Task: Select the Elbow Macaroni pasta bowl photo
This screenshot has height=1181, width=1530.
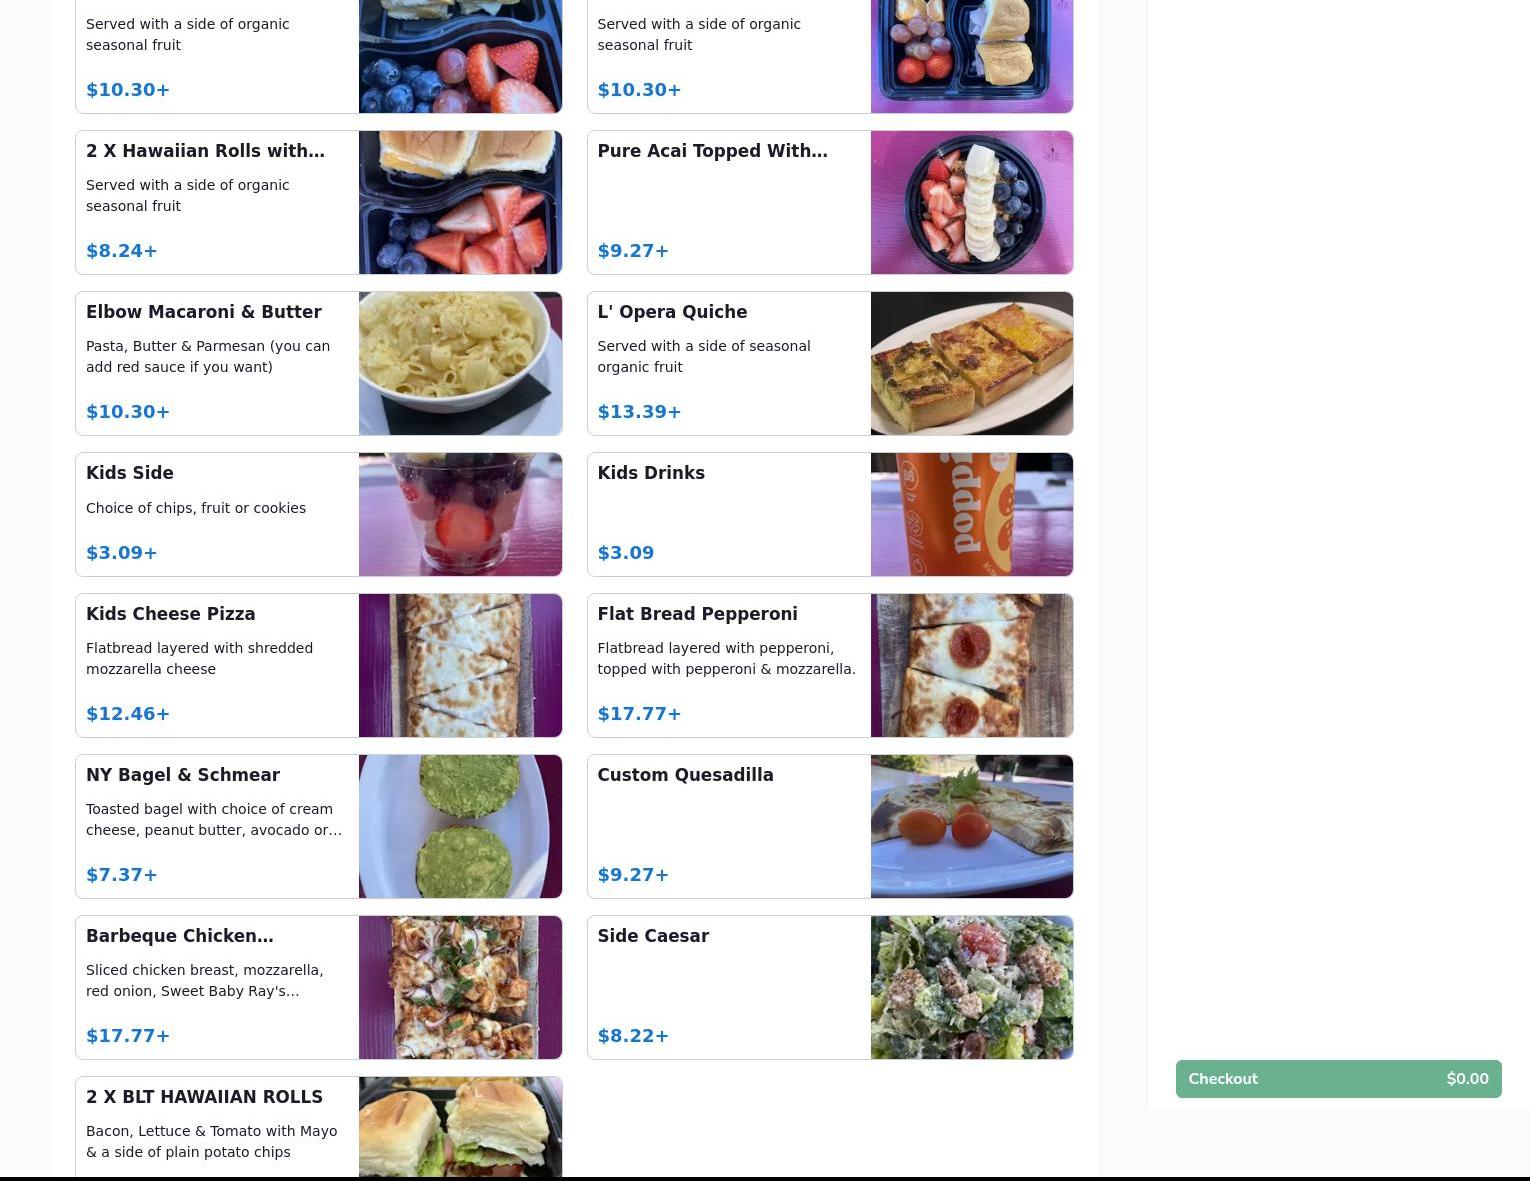Action: click(460, 363)
